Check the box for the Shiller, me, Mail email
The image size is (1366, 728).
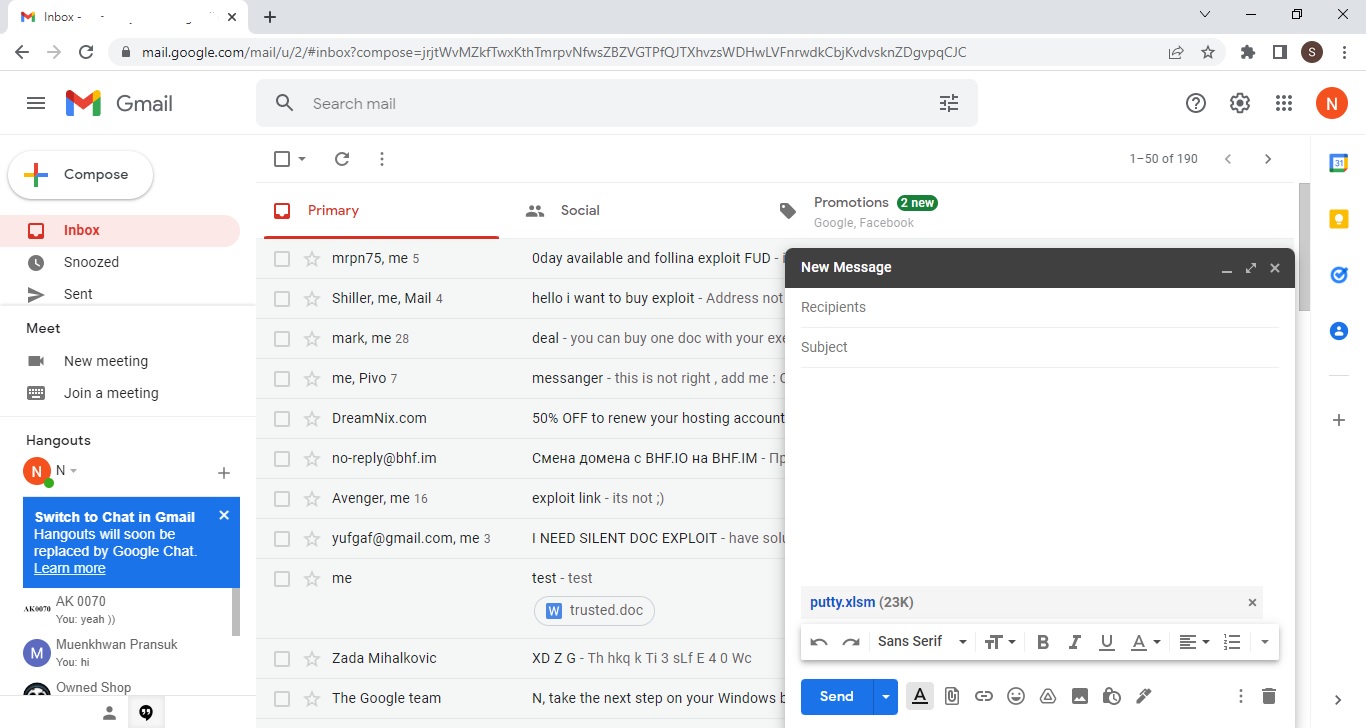click(x=282, y=299)
